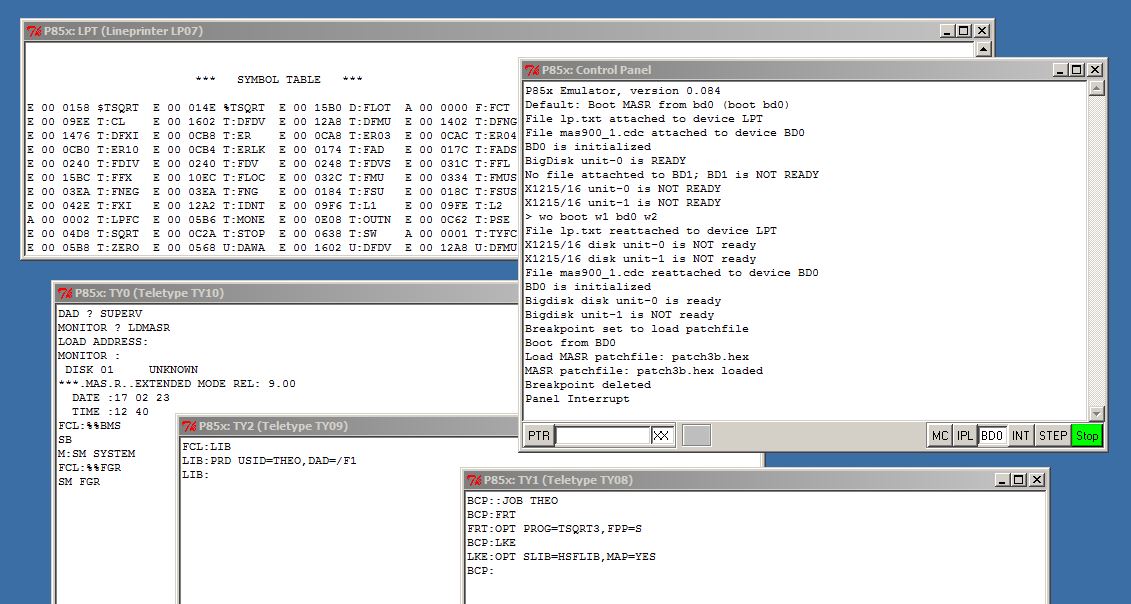Click 'LIB:PRD USID=THEO,DAD=/F1' line in TY2
The width and height of the screenshot is (1131, 604).
(269, 460)
